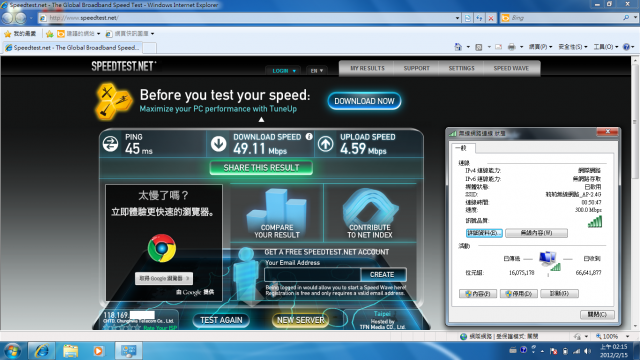This screenshot has height=360, width=640.
Task: Click Disable (D) shield button in dialog
Action: (518, 293)
